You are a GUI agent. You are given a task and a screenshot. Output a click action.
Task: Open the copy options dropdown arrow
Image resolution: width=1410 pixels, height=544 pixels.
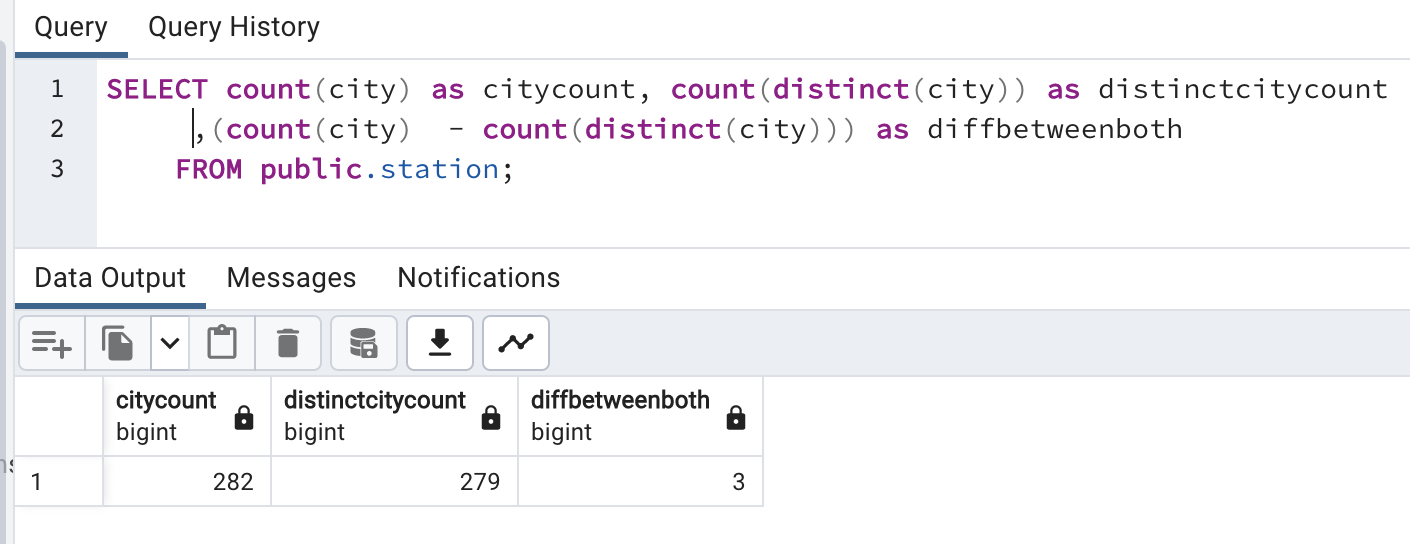pyautogui.click(x=170, y=344)
